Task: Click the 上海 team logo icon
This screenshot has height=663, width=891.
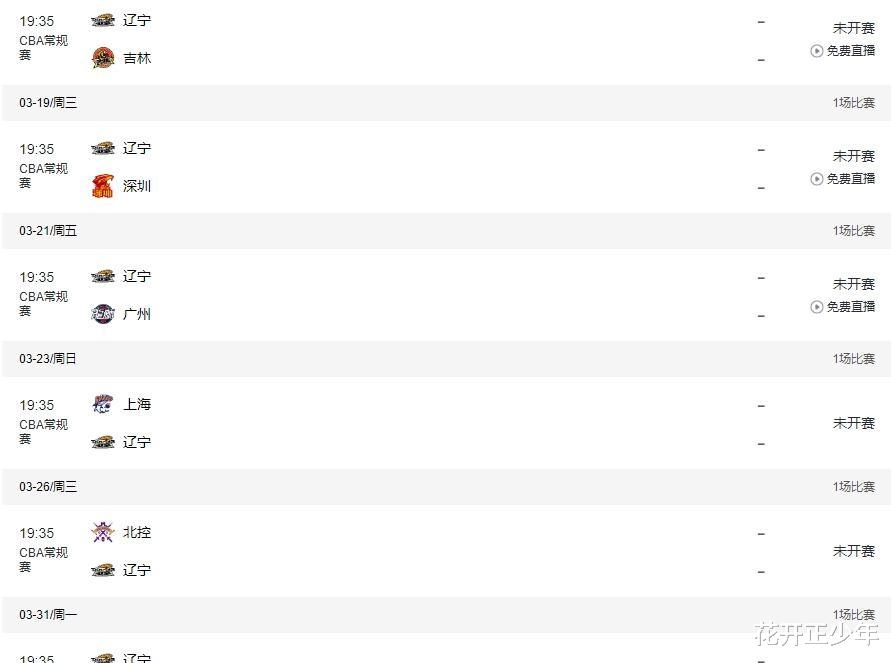Action: pyautogui.click(x=103, y=404)
